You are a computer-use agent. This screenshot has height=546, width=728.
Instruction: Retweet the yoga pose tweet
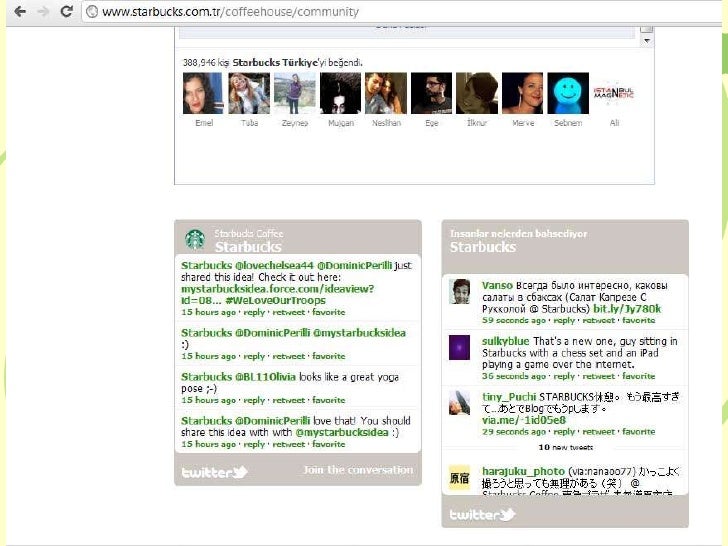point(289,400)
